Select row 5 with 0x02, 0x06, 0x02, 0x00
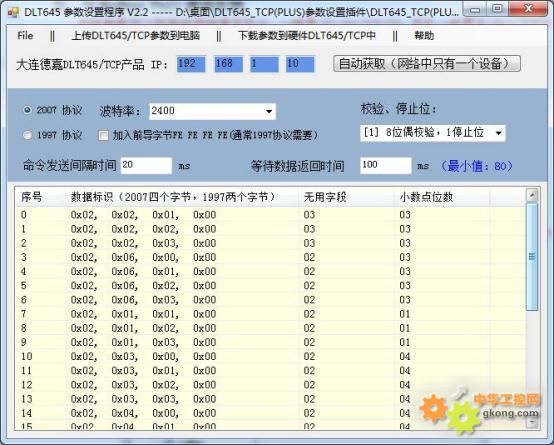 [270, 286]
